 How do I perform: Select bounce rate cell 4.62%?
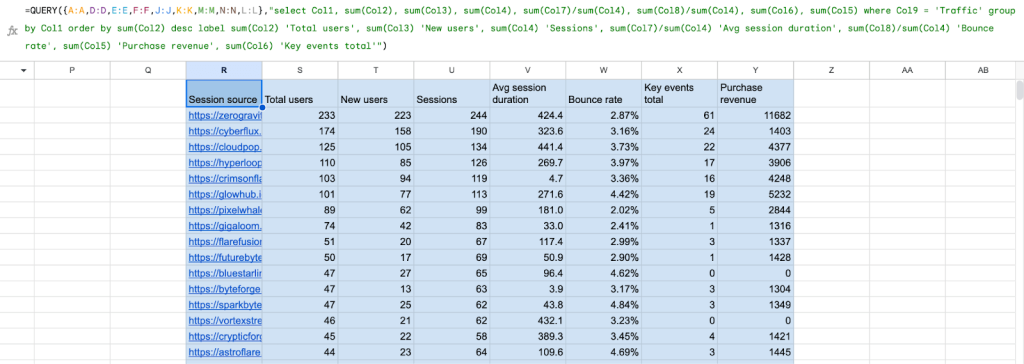tap(603, 273)
